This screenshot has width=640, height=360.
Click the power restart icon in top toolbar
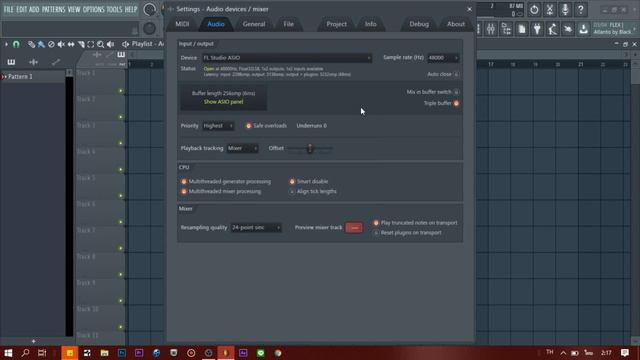(x=534, y=9)
